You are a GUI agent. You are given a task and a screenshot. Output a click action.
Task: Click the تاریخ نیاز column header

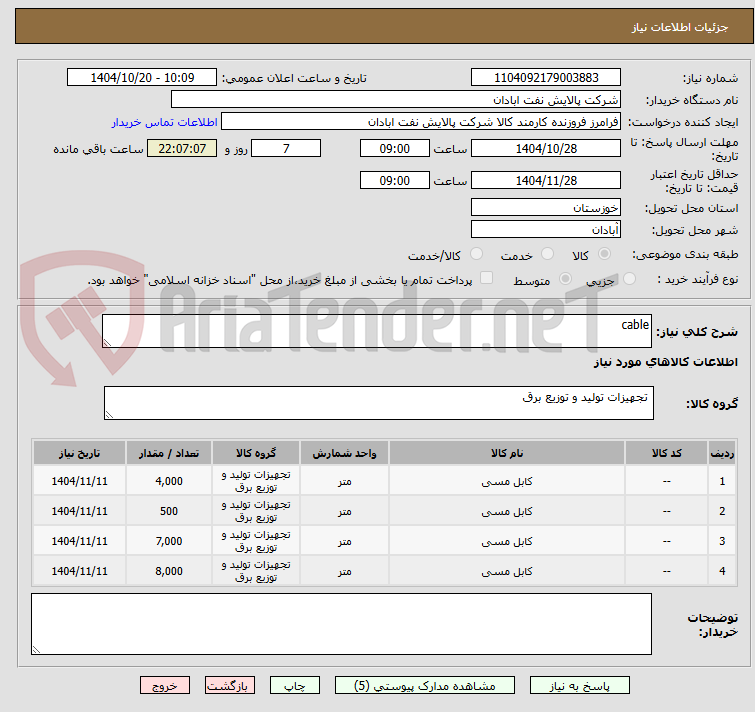[x=79, y=452]
